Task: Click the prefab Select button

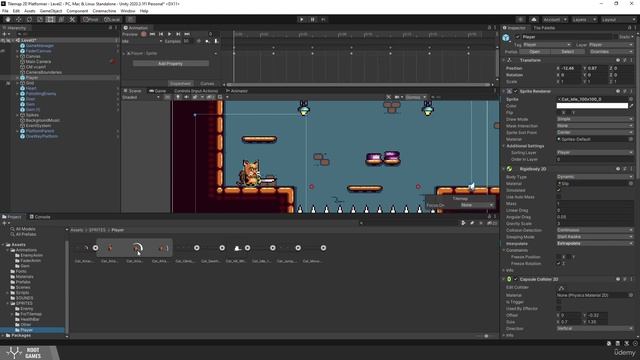Action: pos(567,52)
